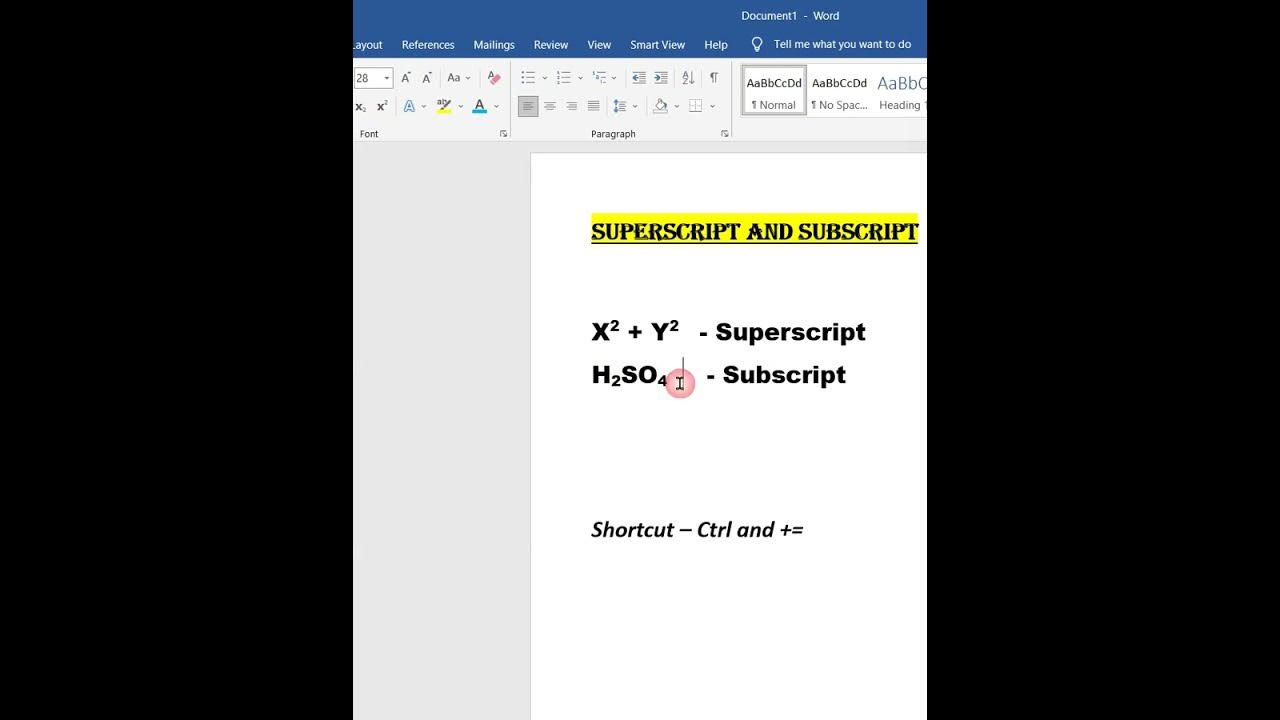Apply subscript formatting
Image resolution: width=1280 pixels, height=720 pixels.
[x=360, y=106]
